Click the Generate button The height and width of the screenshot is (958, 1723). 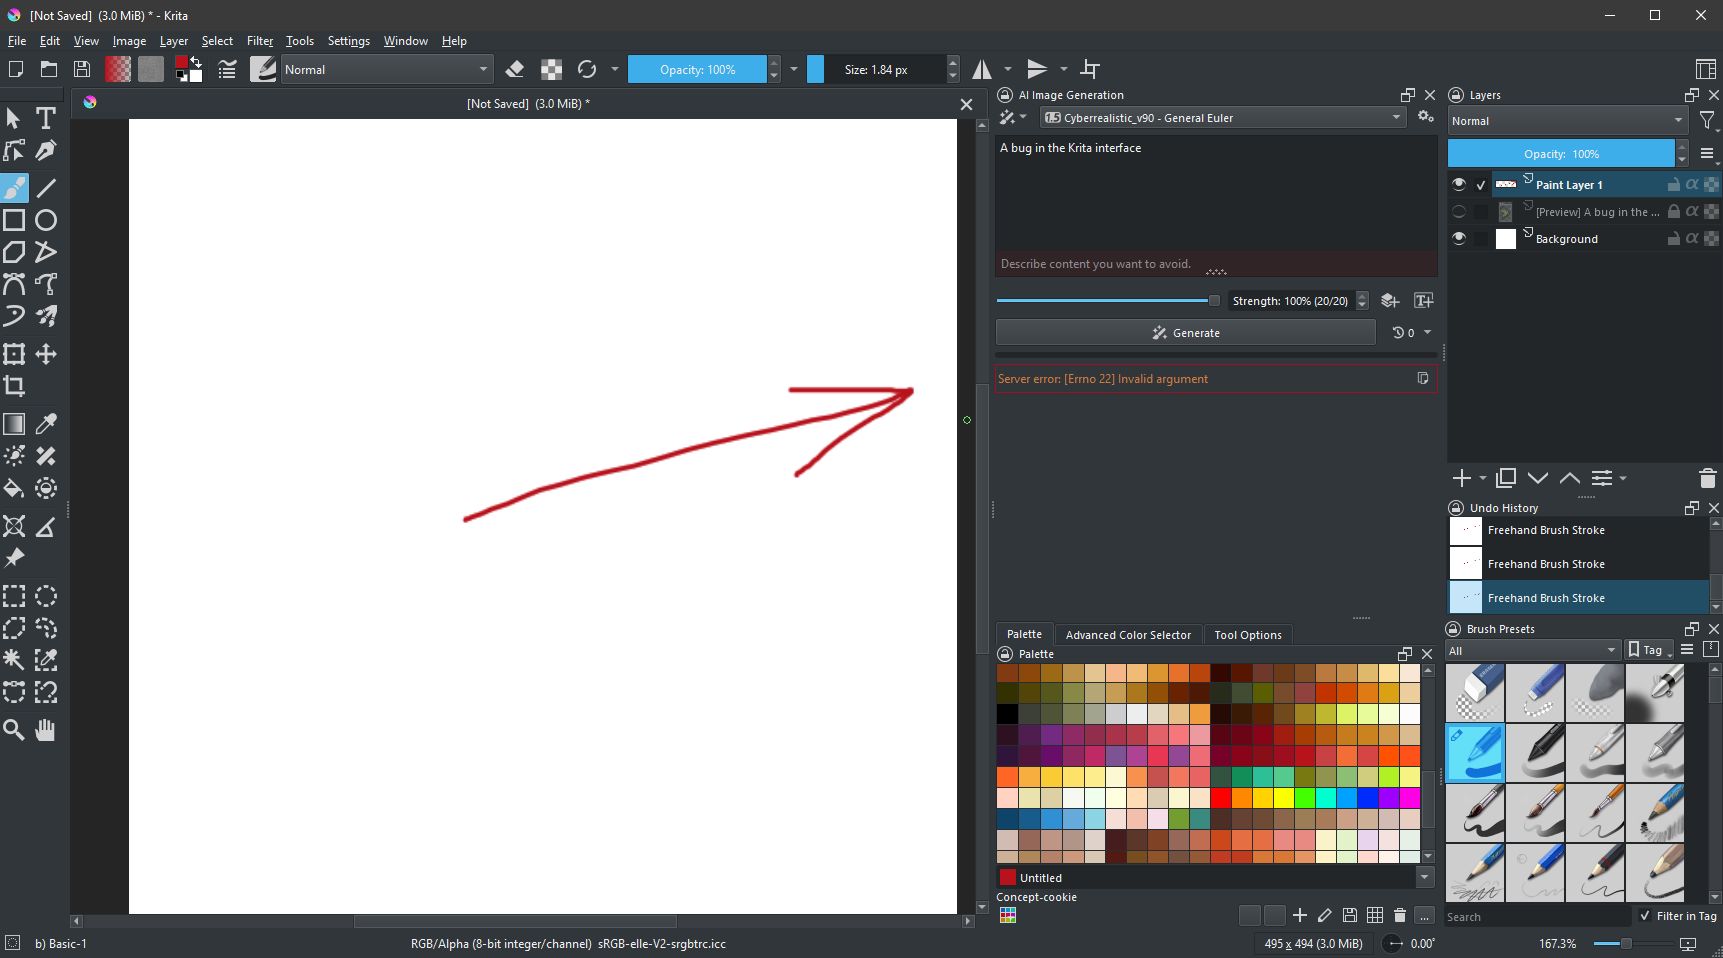pyautogui.click(x=1186, y=333)
